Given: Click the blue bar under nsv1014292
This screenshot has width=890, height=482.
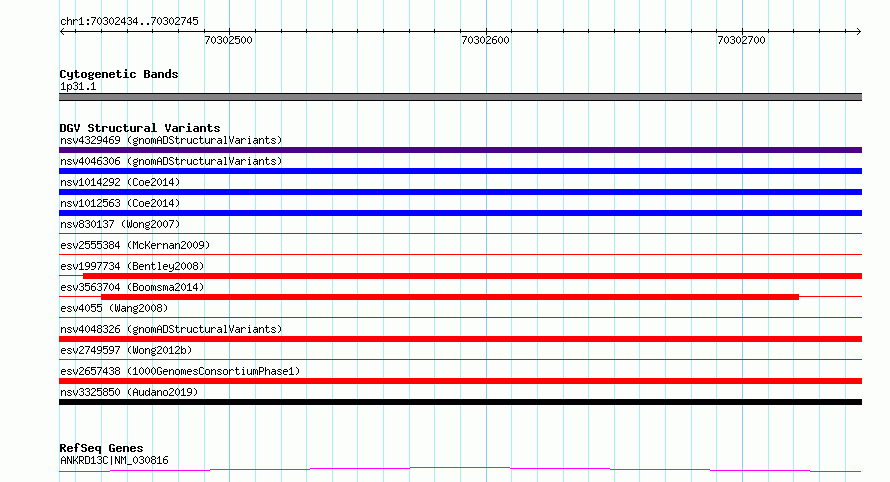Looking at the screenshot, I should tap(460, 192).
